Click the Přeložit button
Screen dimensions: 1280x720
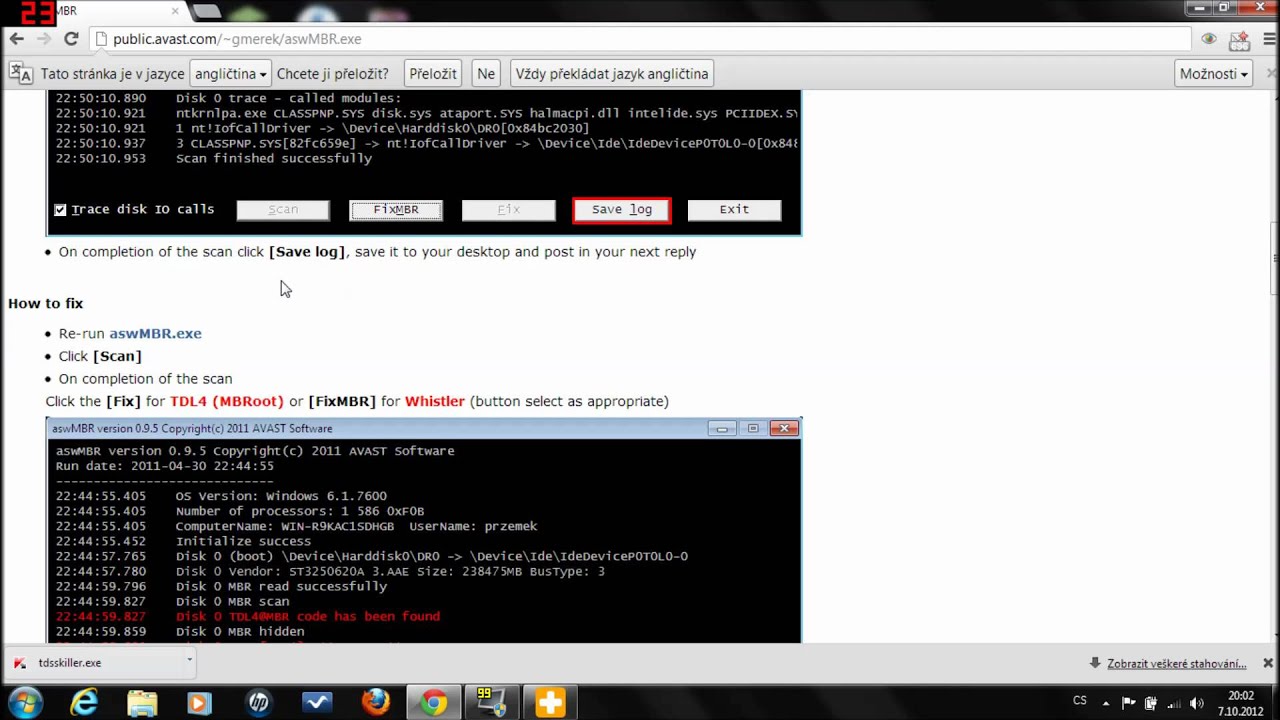click(433, 74)
